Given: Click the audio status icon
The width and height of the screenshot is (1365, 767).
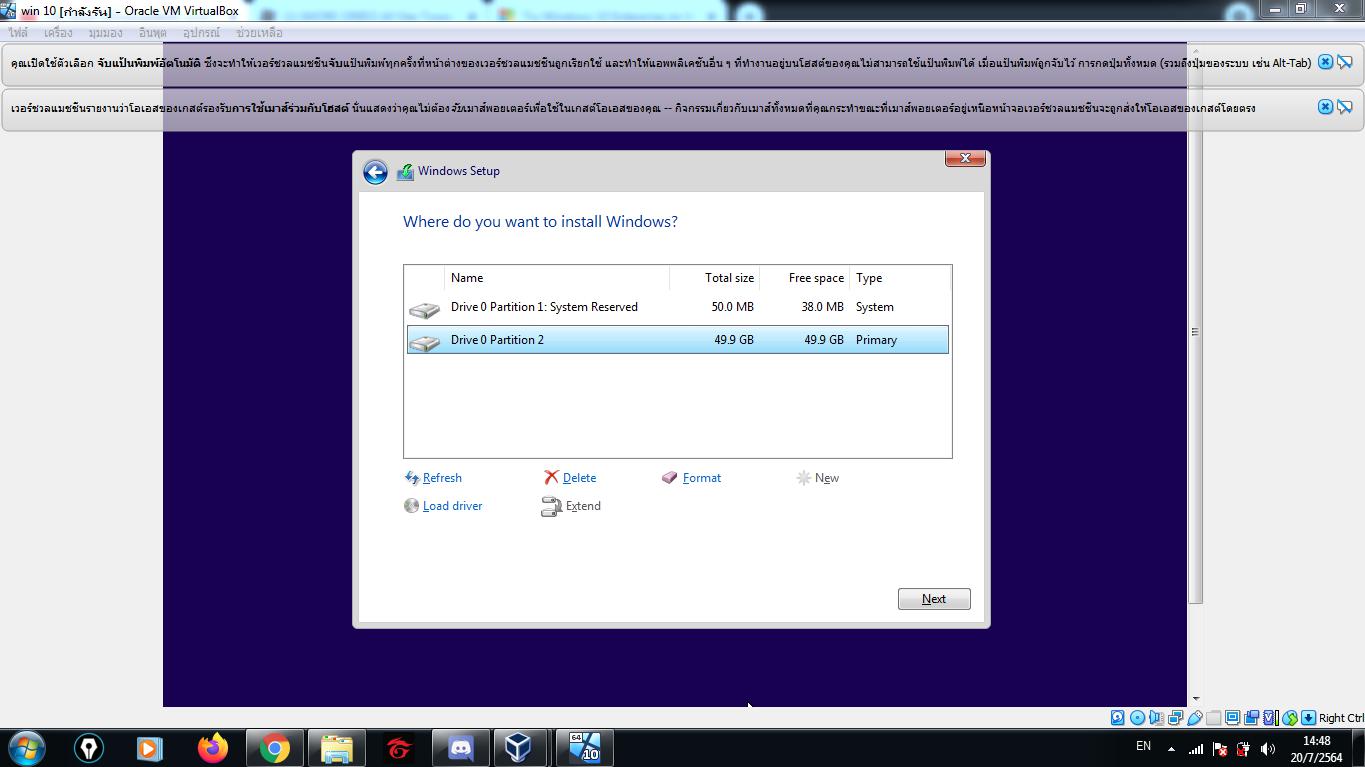Looking at the screenshot, I should [1156, 718].
